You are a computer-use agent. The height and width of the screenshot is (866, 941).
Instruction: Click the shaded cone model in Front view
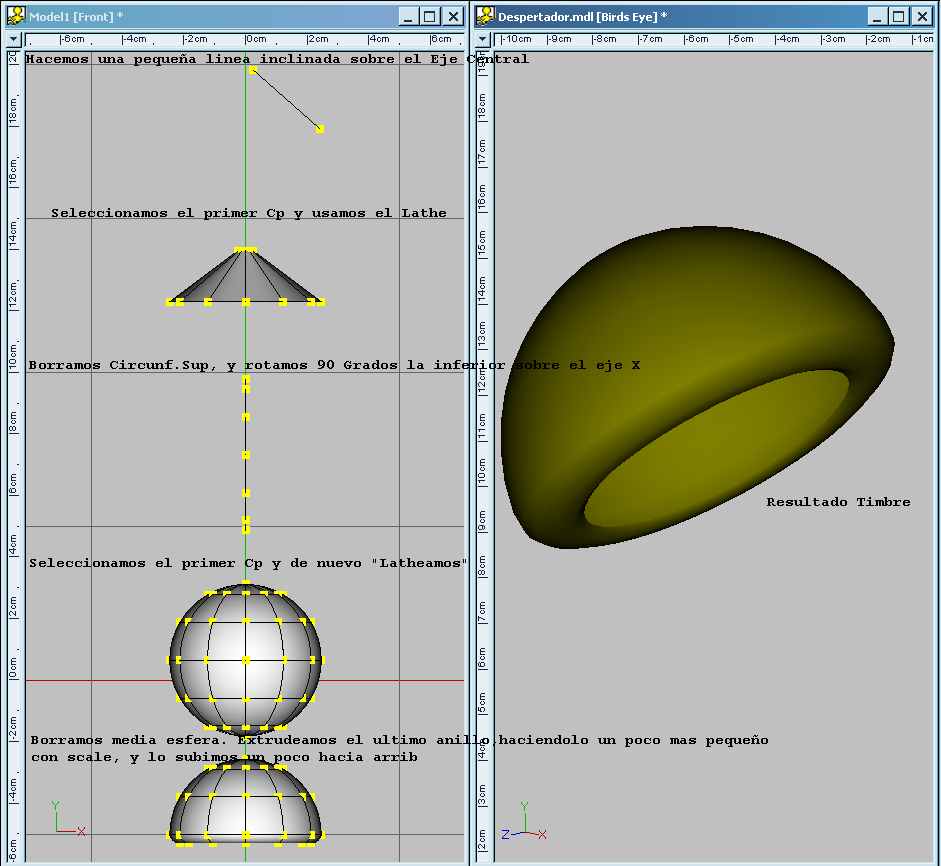245,278
